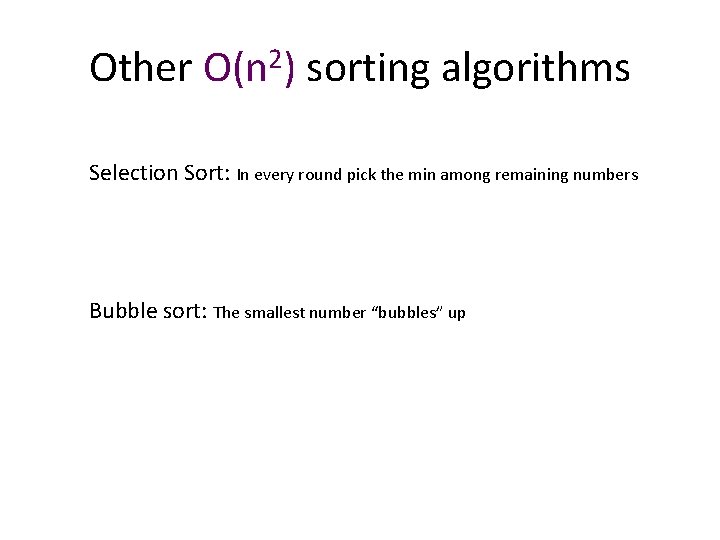Click the word "up" ending the Bubble sort line

point(457,314)
